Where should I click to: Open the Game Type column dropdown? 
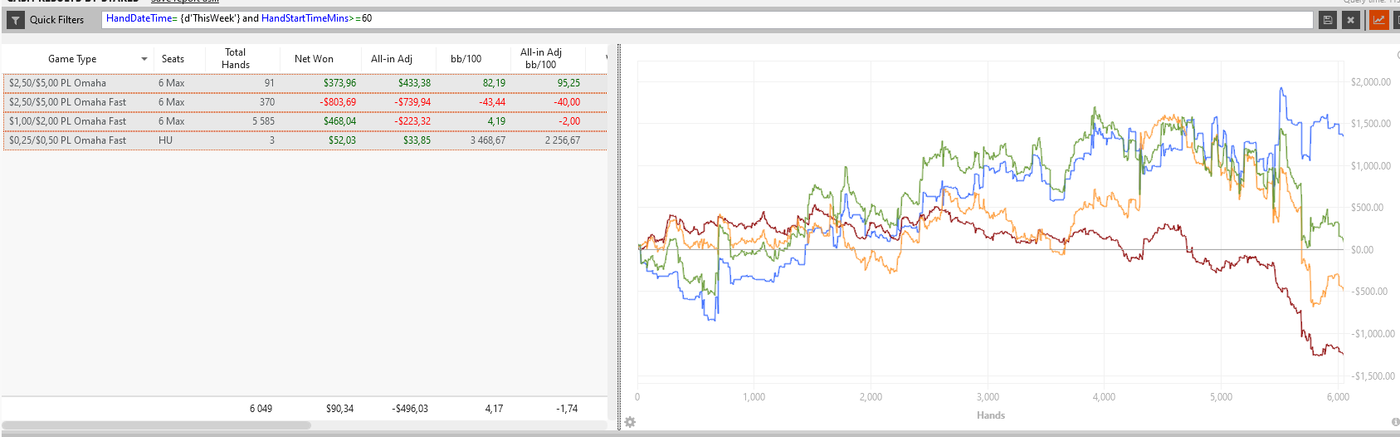tap(144, 59)
